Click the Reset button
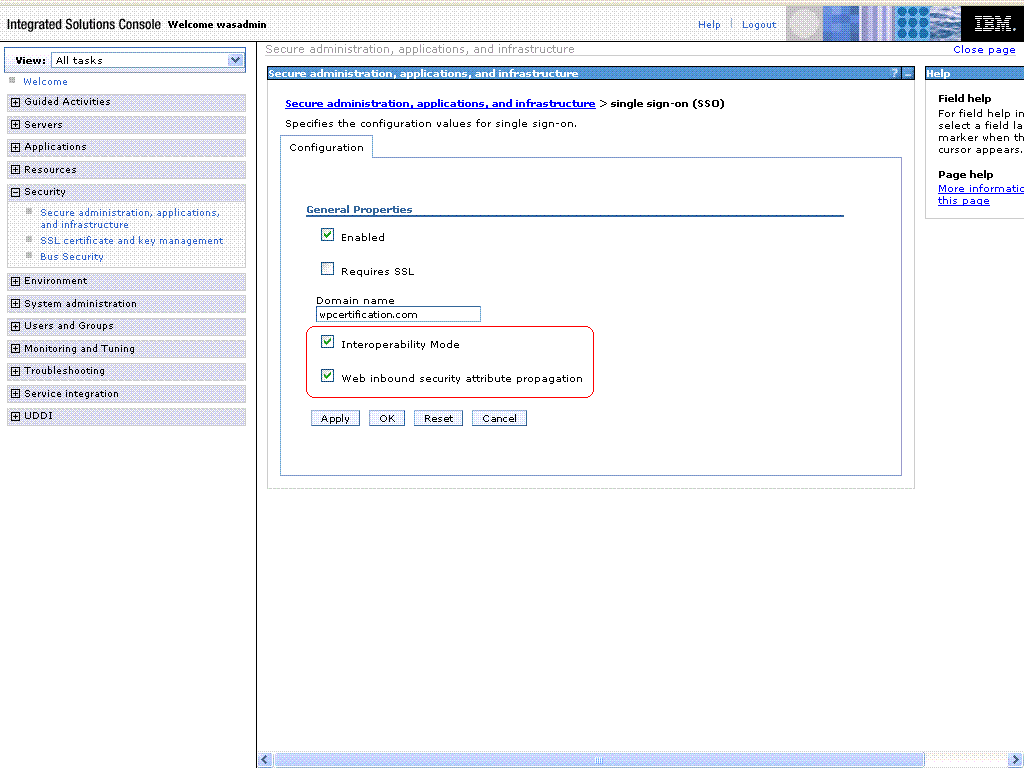 pos(438,418)
